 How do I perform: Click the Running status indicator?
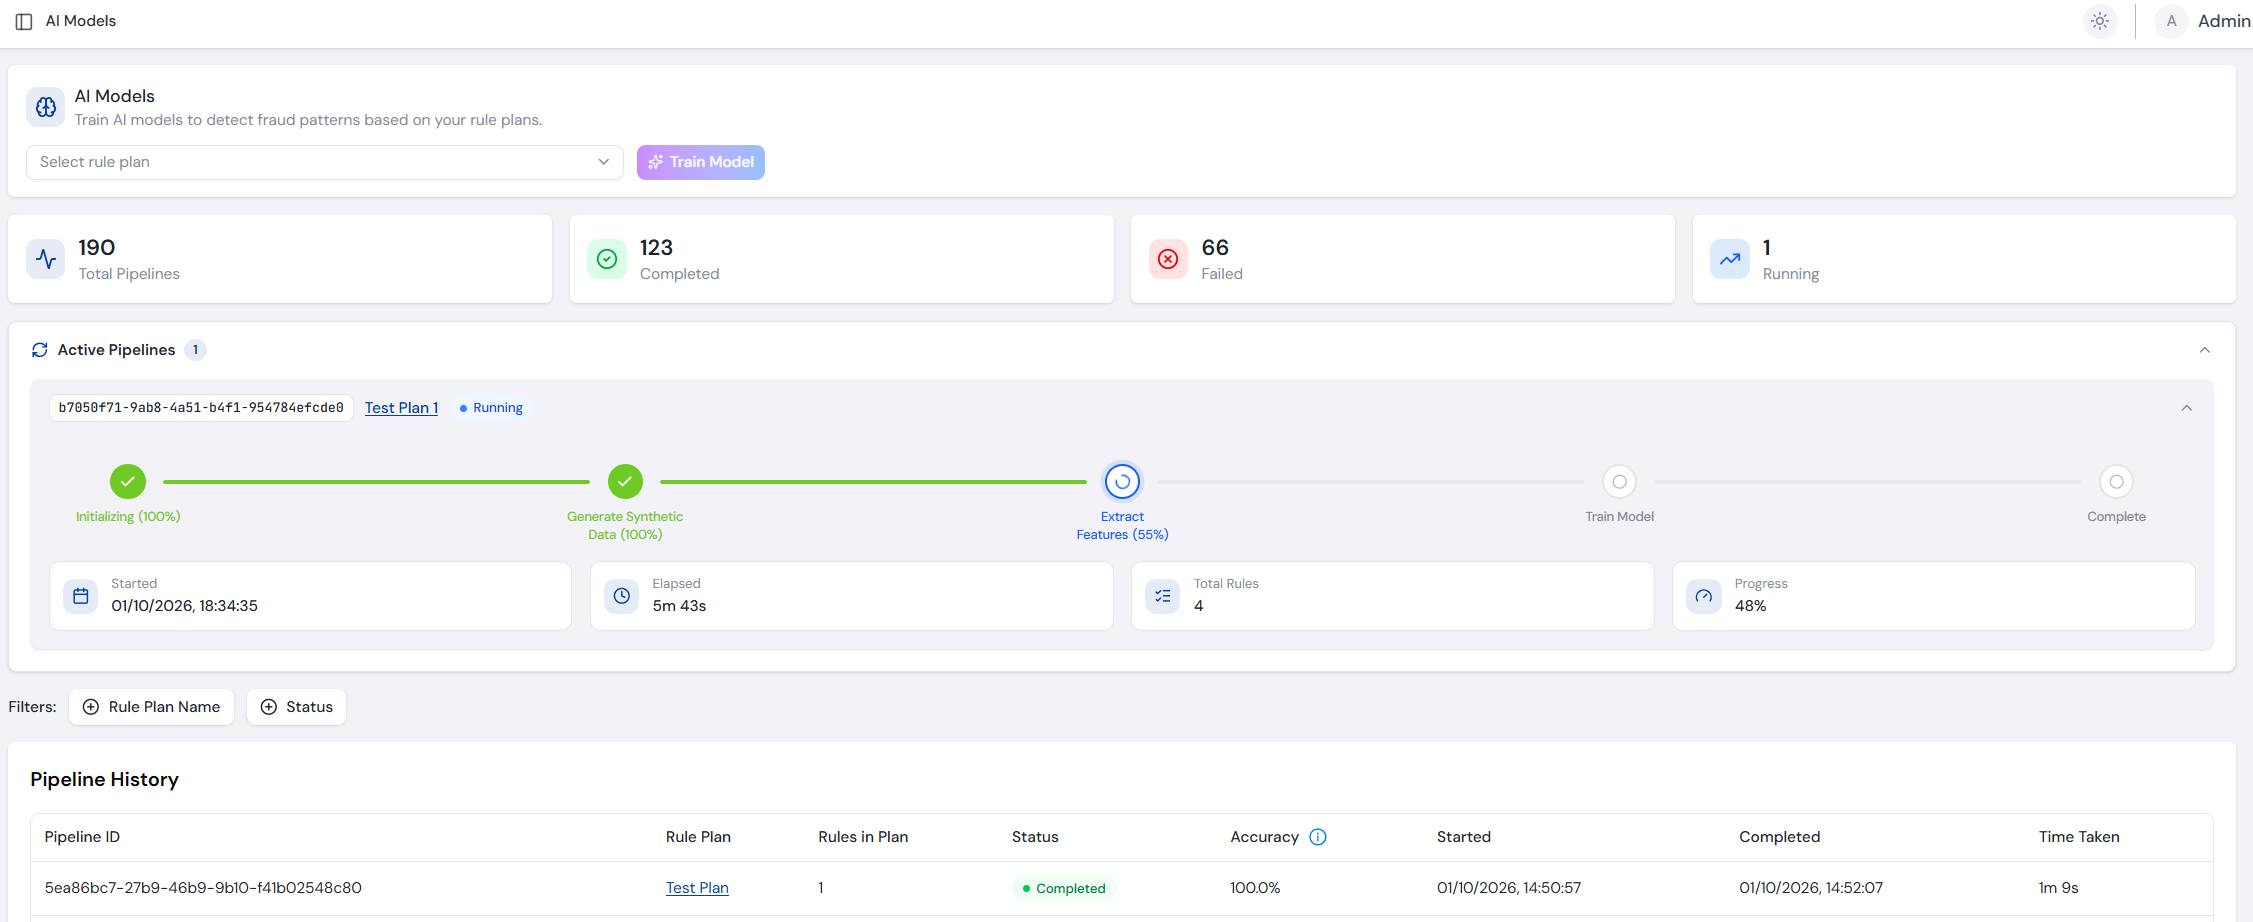click(491, 408)
